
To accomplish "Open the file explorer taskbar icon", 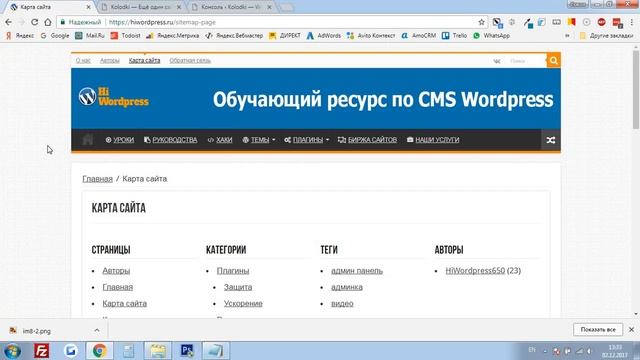I will point(158,351).
